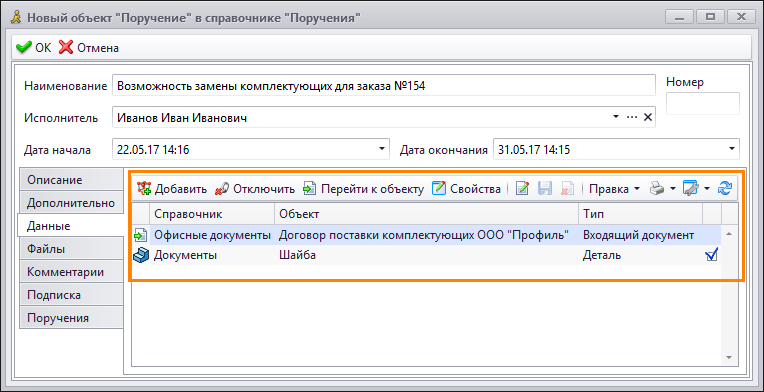The height and width of the screenshot is (392, 764).
Task: Select the Офисные документы cell
Action: (212, 235)
